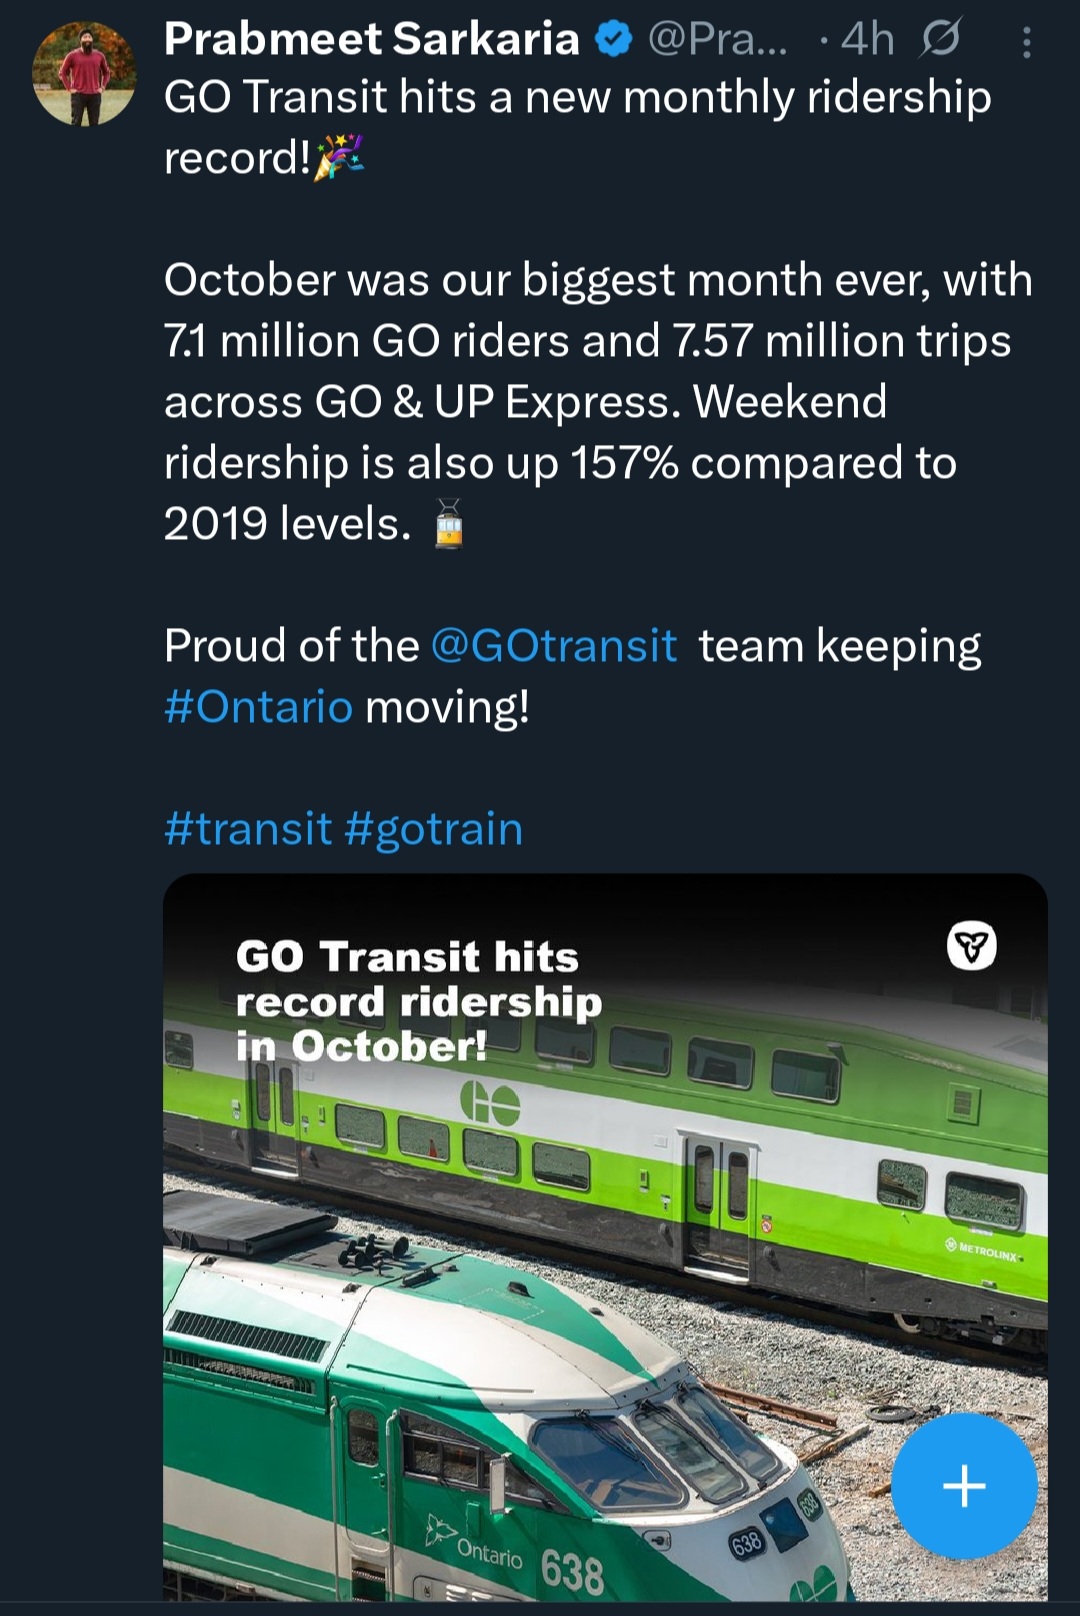Open the @GOtransit mention link
The image size is (1080, 1616).
[553, 646]
